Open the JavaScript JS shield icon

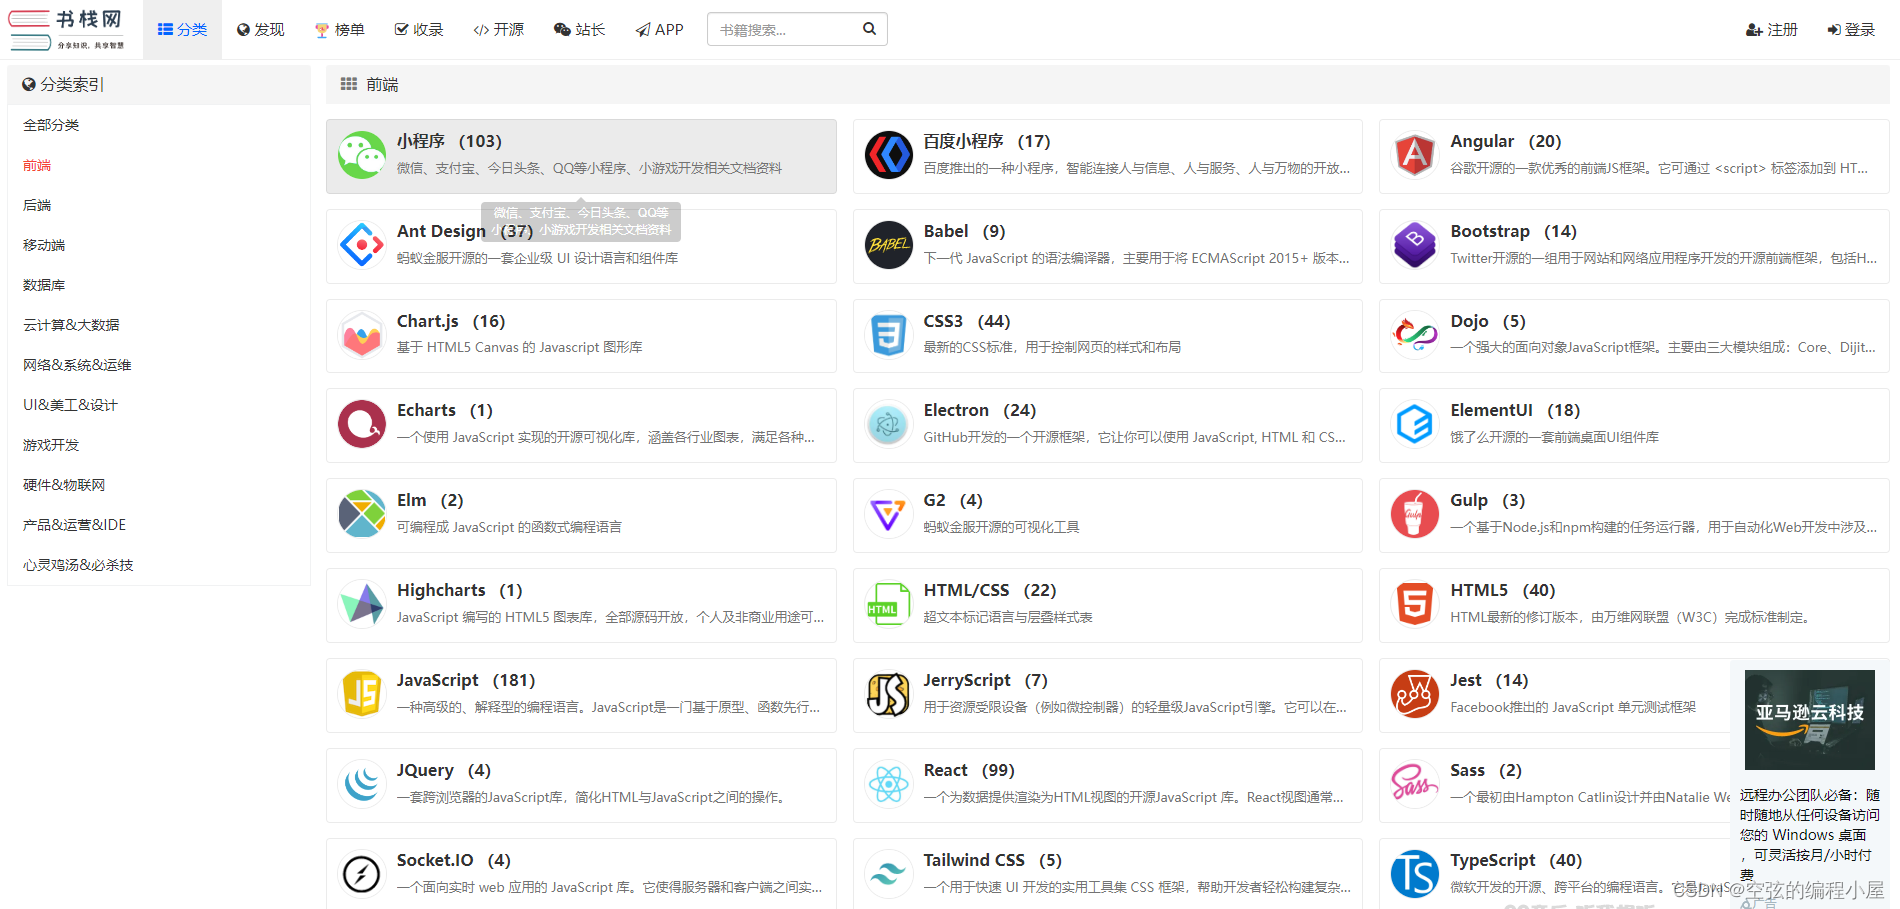362,694
